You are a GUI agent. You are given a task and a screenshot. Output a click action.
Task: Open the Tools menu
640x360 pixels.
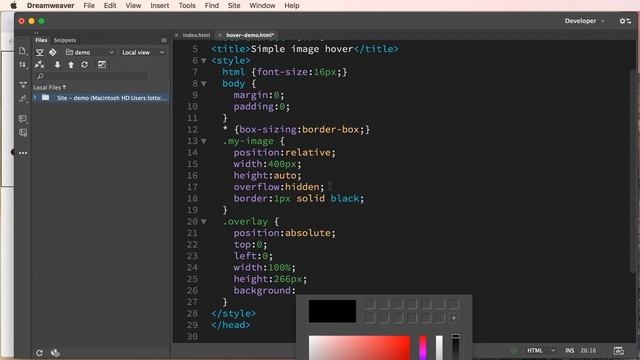tap(187, 5)
